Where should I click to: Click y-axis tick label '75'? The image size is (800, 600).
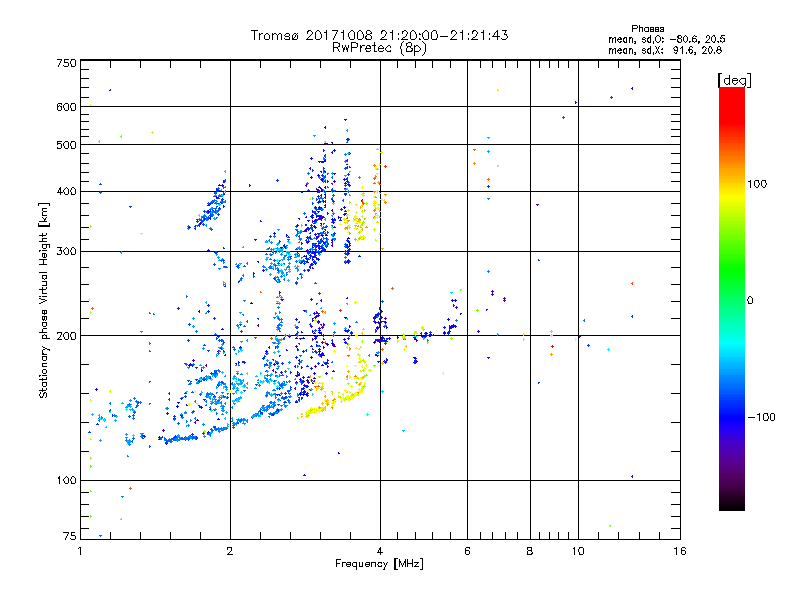(70, 536)
